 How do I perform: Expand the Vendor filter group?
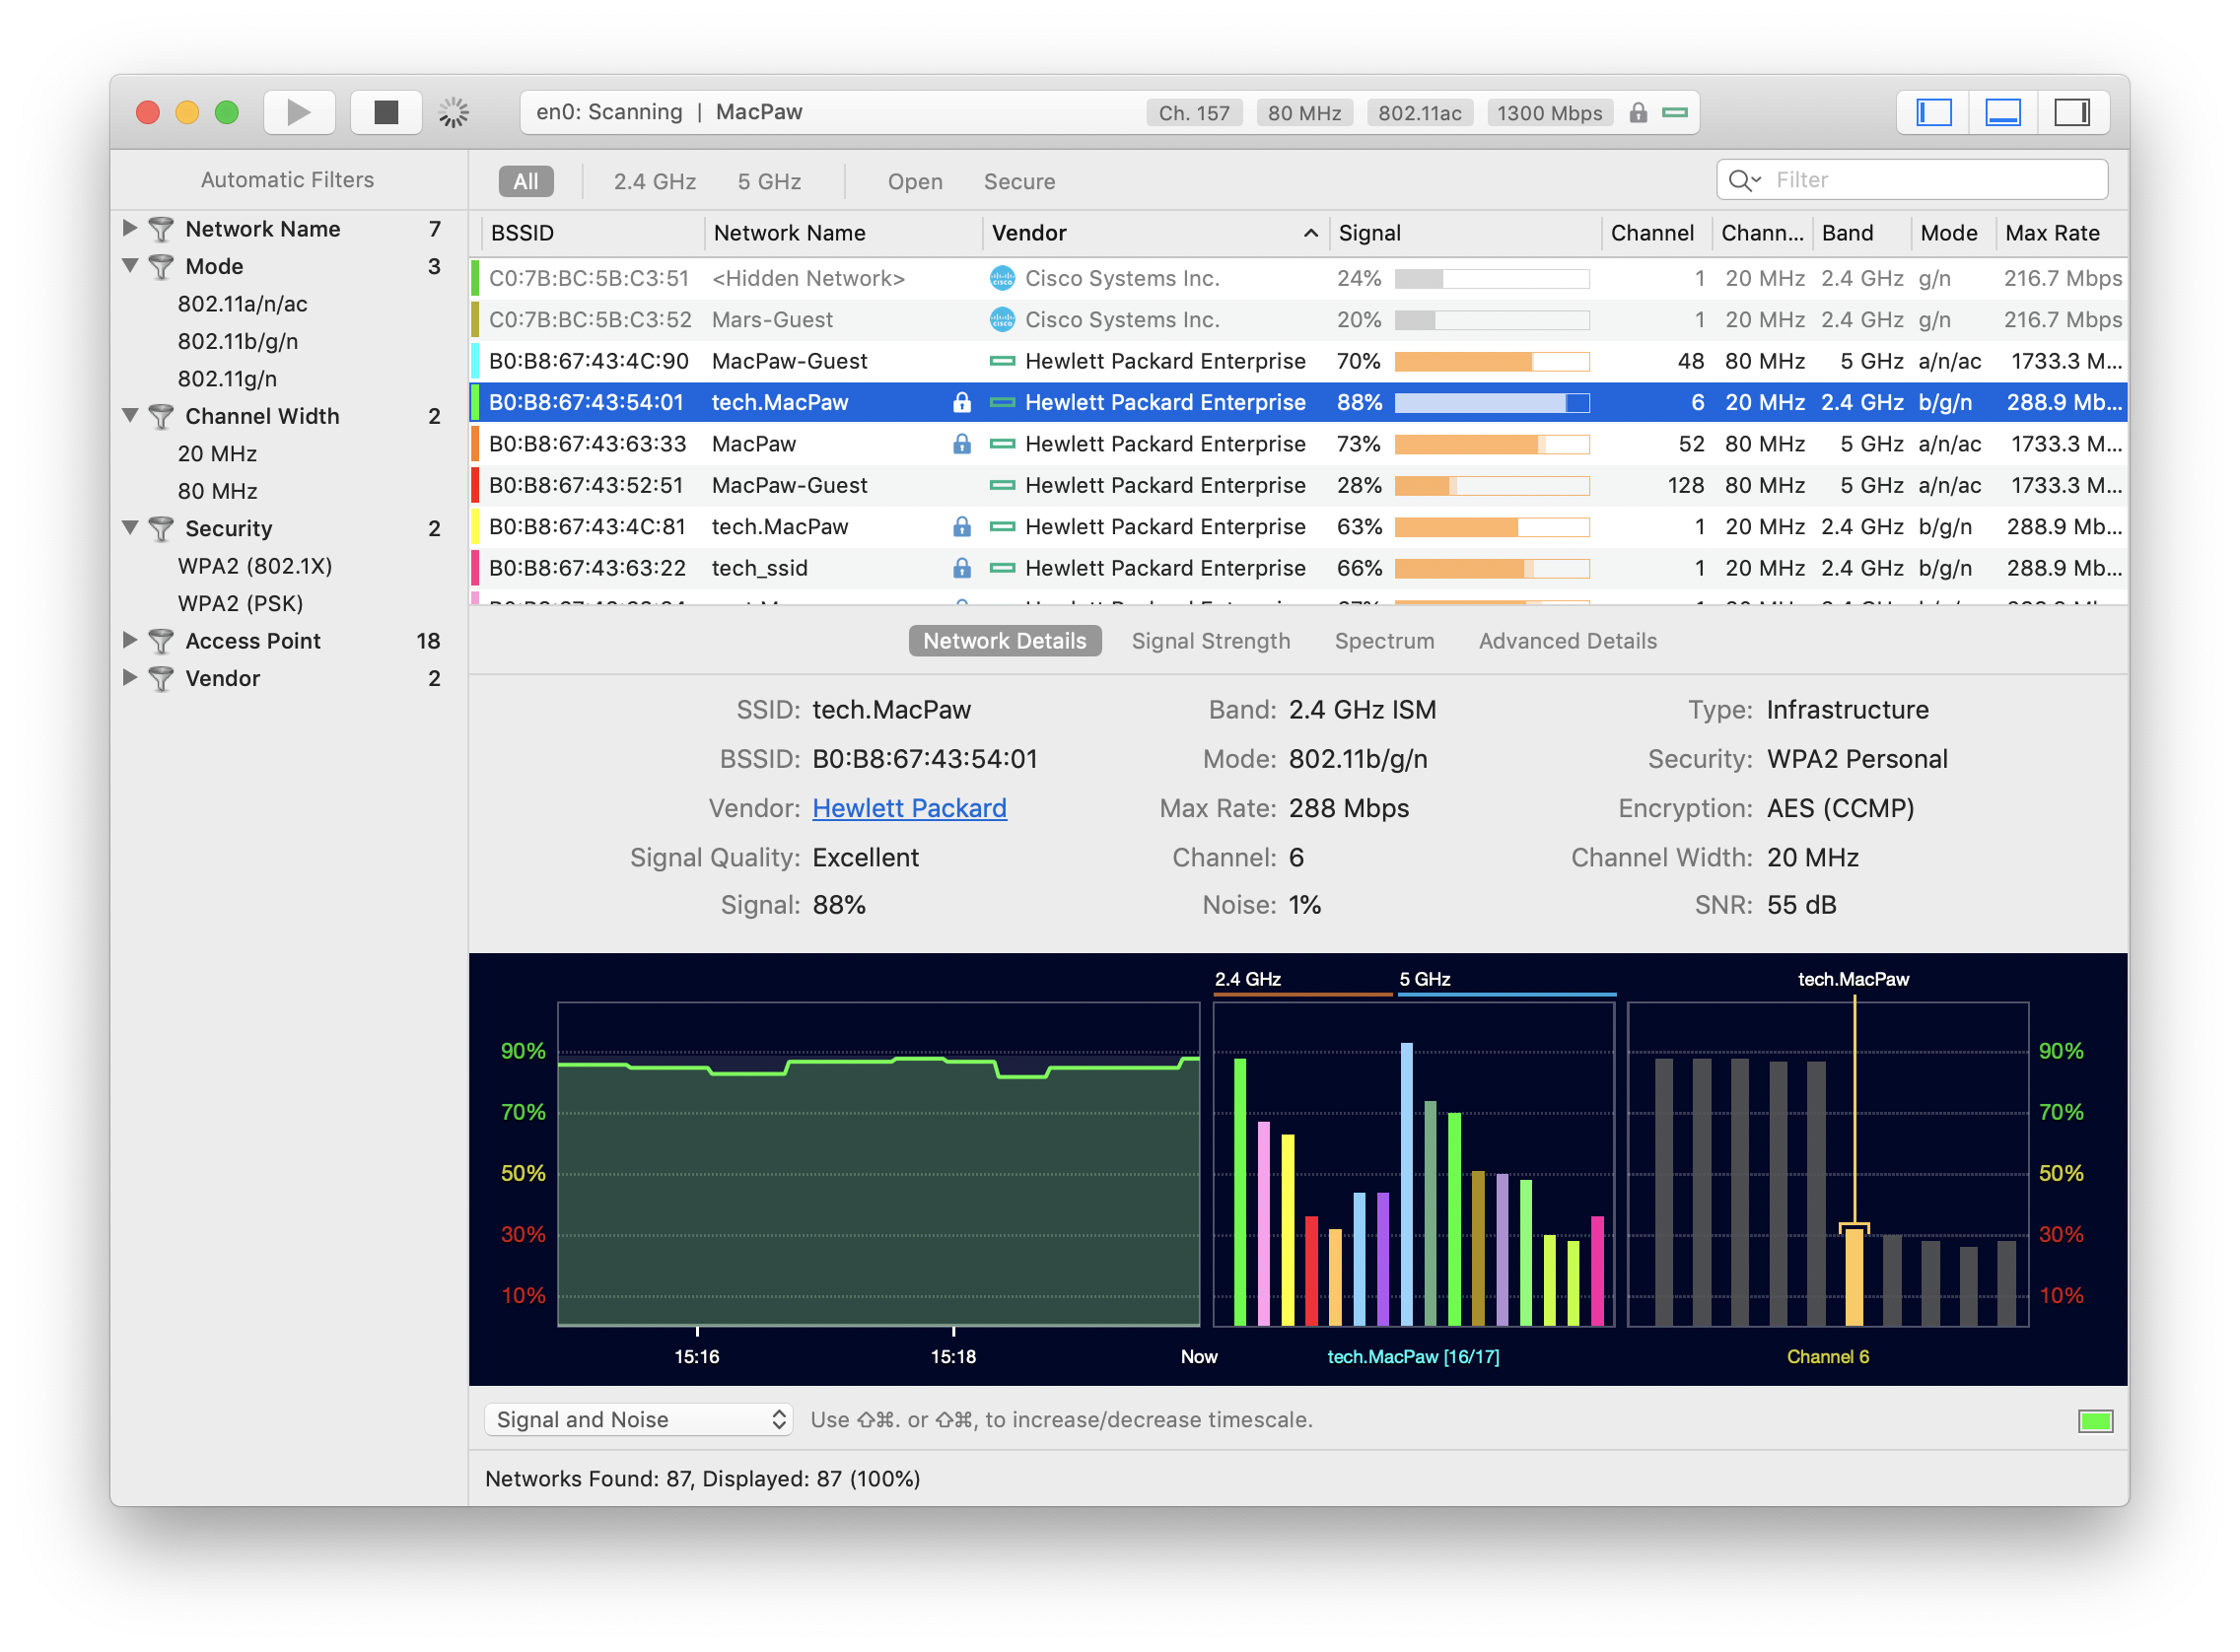click(129, 677)
